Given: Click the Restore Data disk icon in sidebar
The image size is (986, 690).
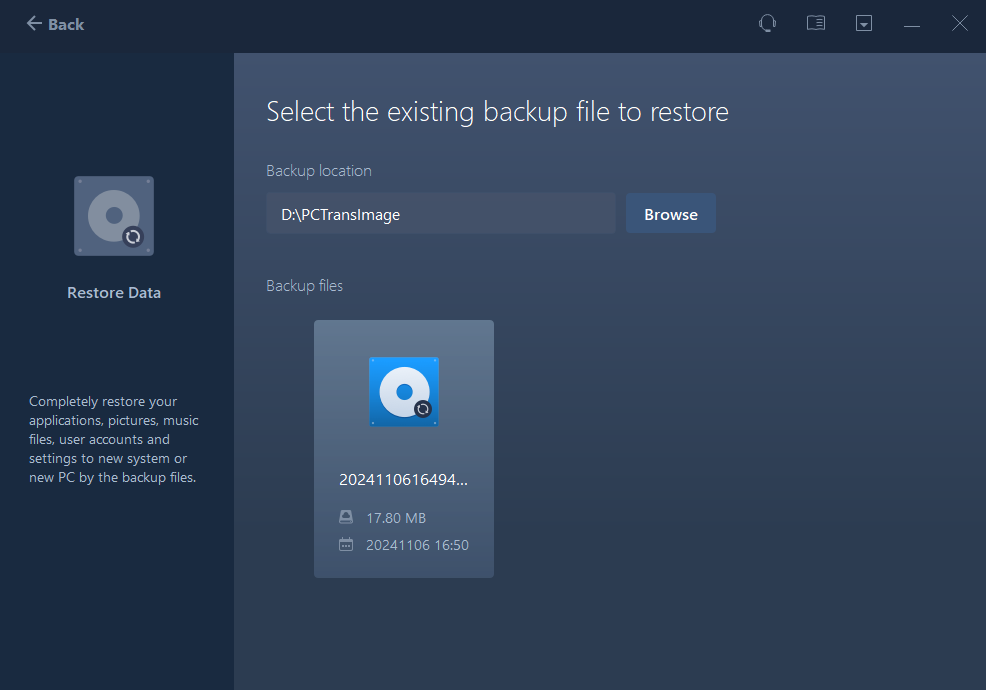Looking at the screenshot, I should (114, 216).
